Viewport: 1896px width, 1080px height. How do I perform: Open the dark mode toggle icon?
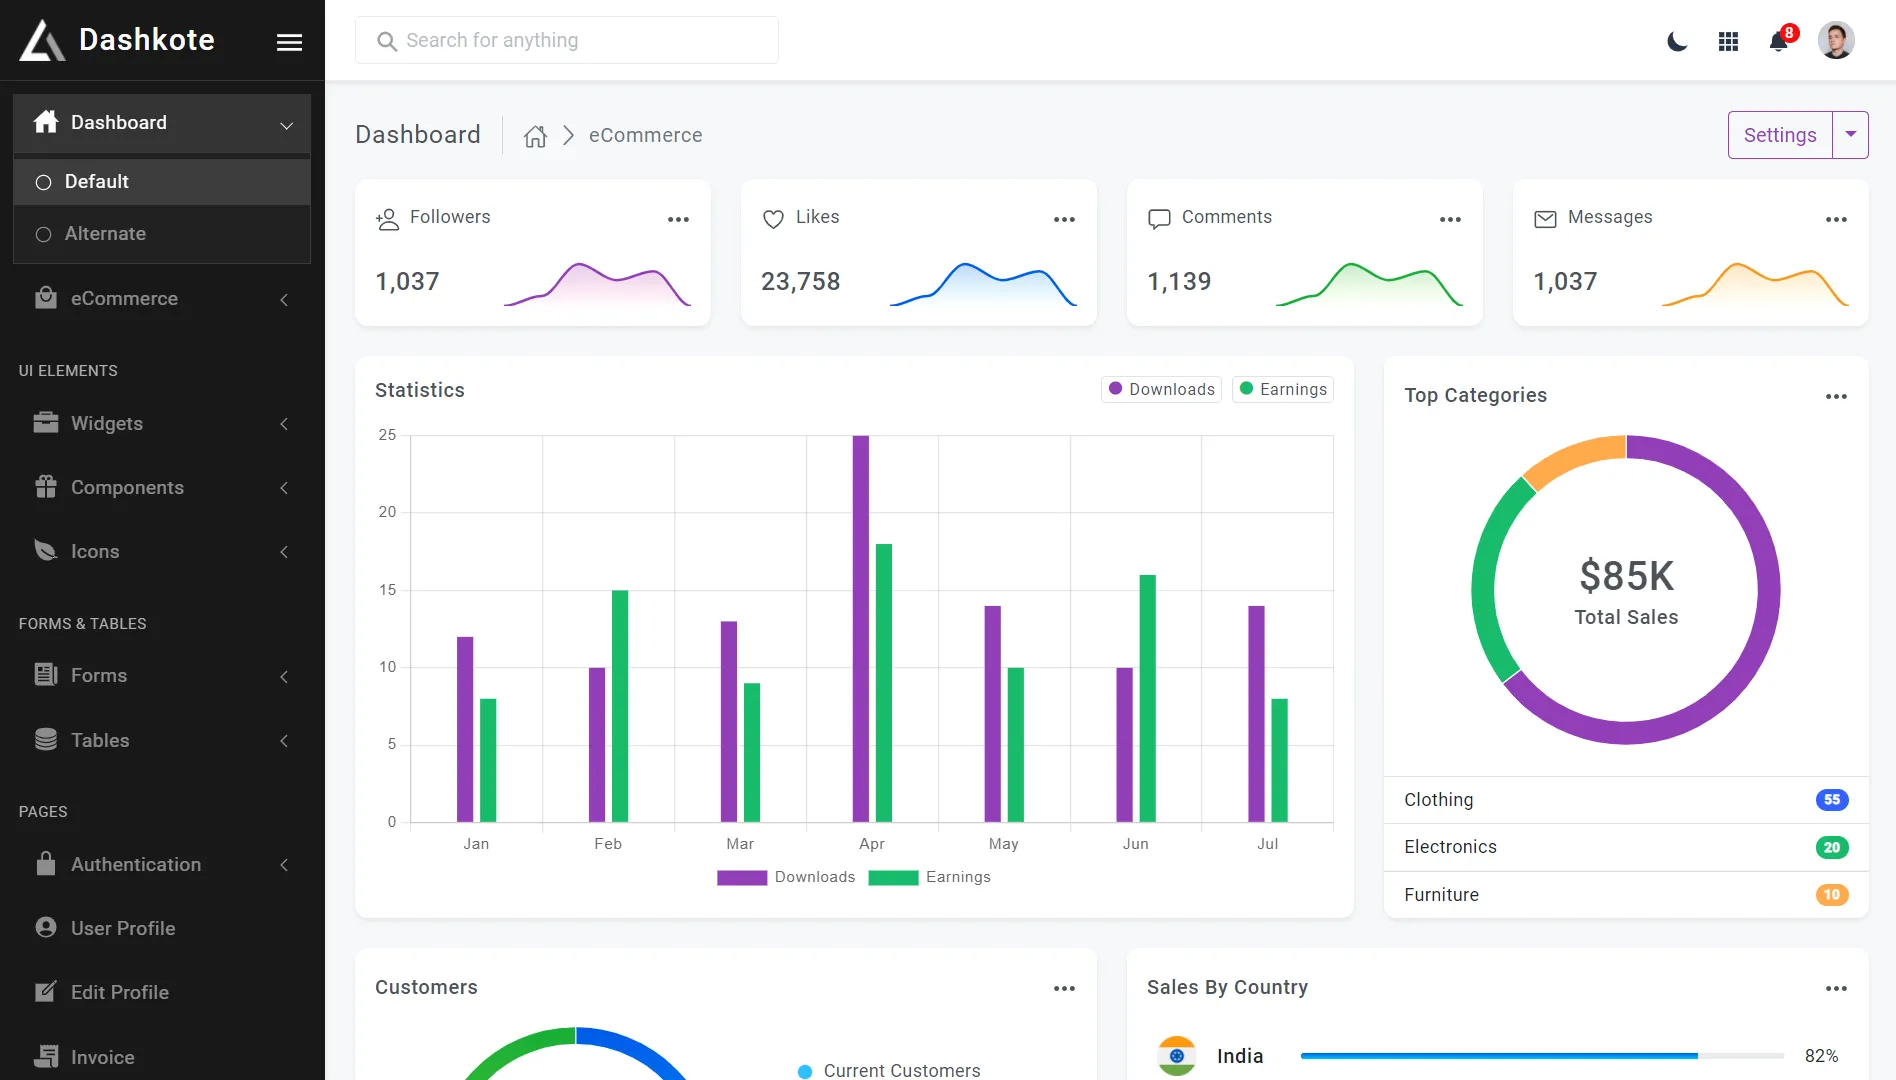pos(1677,40)
